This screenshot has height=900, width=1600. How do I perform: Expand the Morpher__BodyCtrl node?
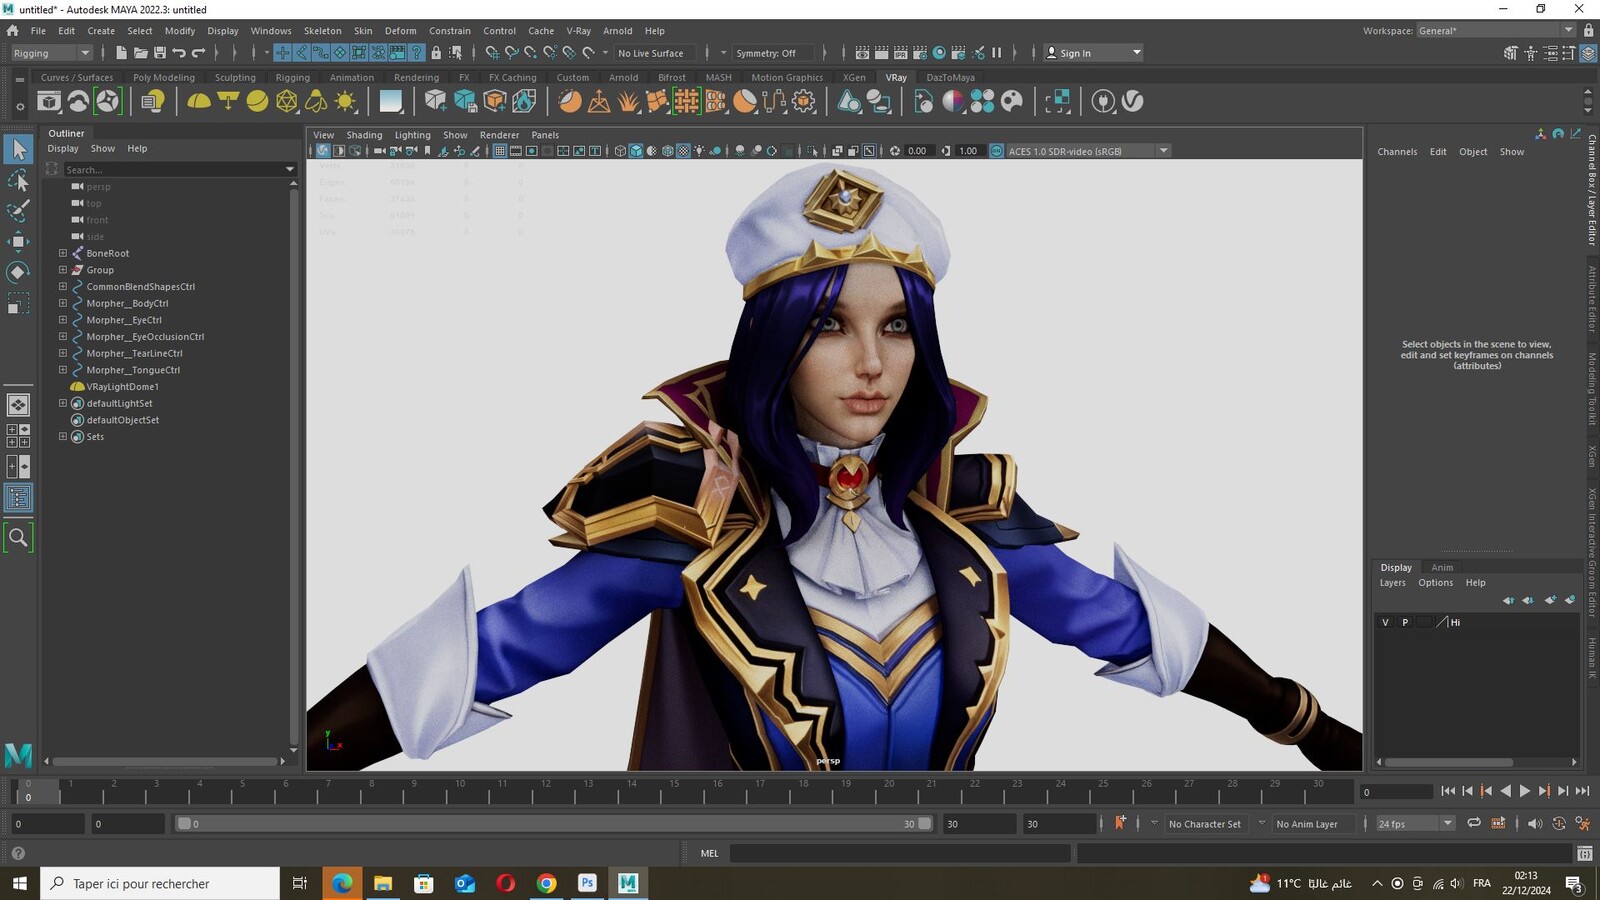click(63, 303)
